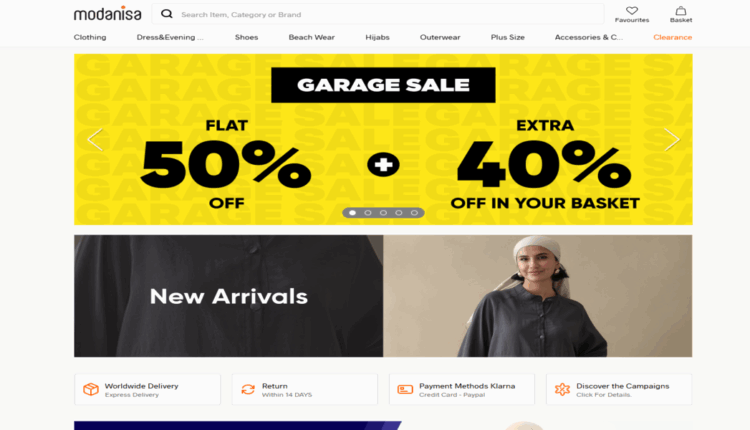Select the second carousel dot
The width and height of the screenshot is (750, 430).
(x=368, y=213)
